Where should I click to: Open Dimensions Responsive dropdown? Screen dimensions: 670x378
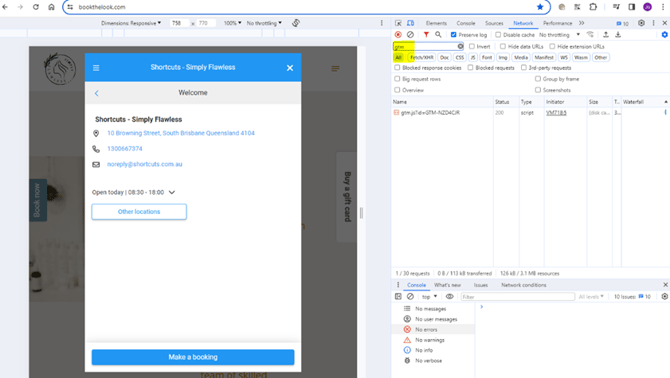click(x=131, y=23)
